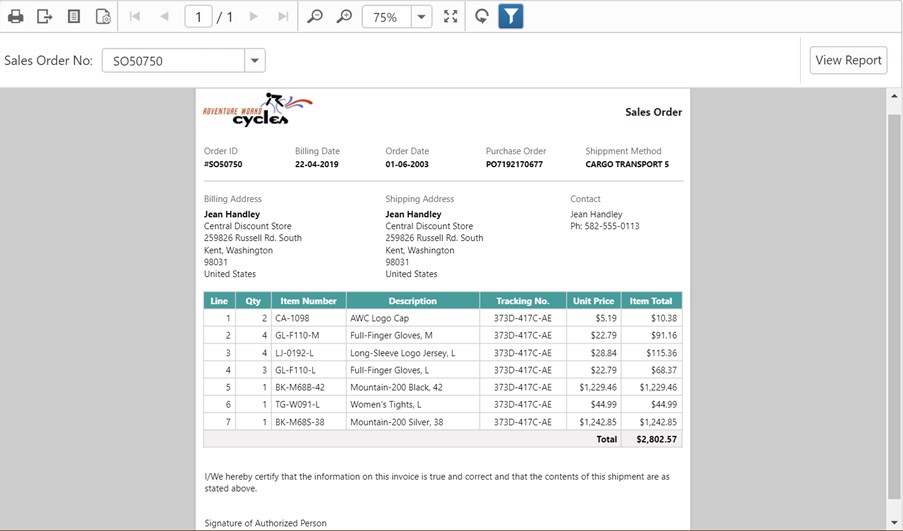Jump to the next page
The width and height of the screenshot is (903, 531).
click(254, 17)
